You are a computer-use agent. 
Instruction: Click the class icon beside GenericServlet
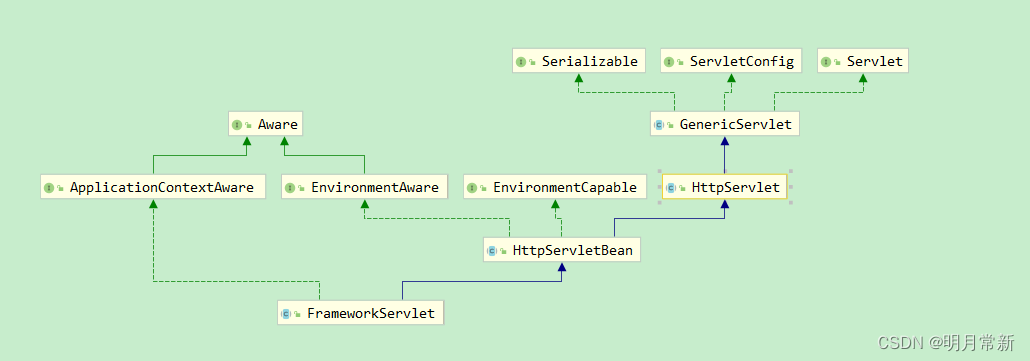click(659, 125)
